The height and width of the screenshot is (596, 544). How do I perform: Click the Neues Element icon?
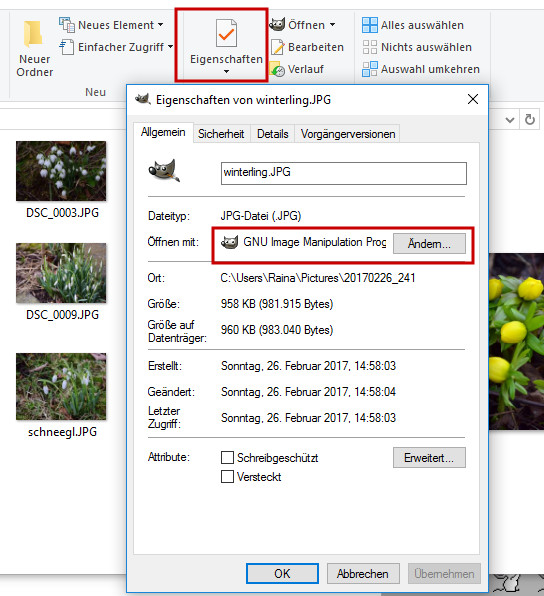[67, 25]
